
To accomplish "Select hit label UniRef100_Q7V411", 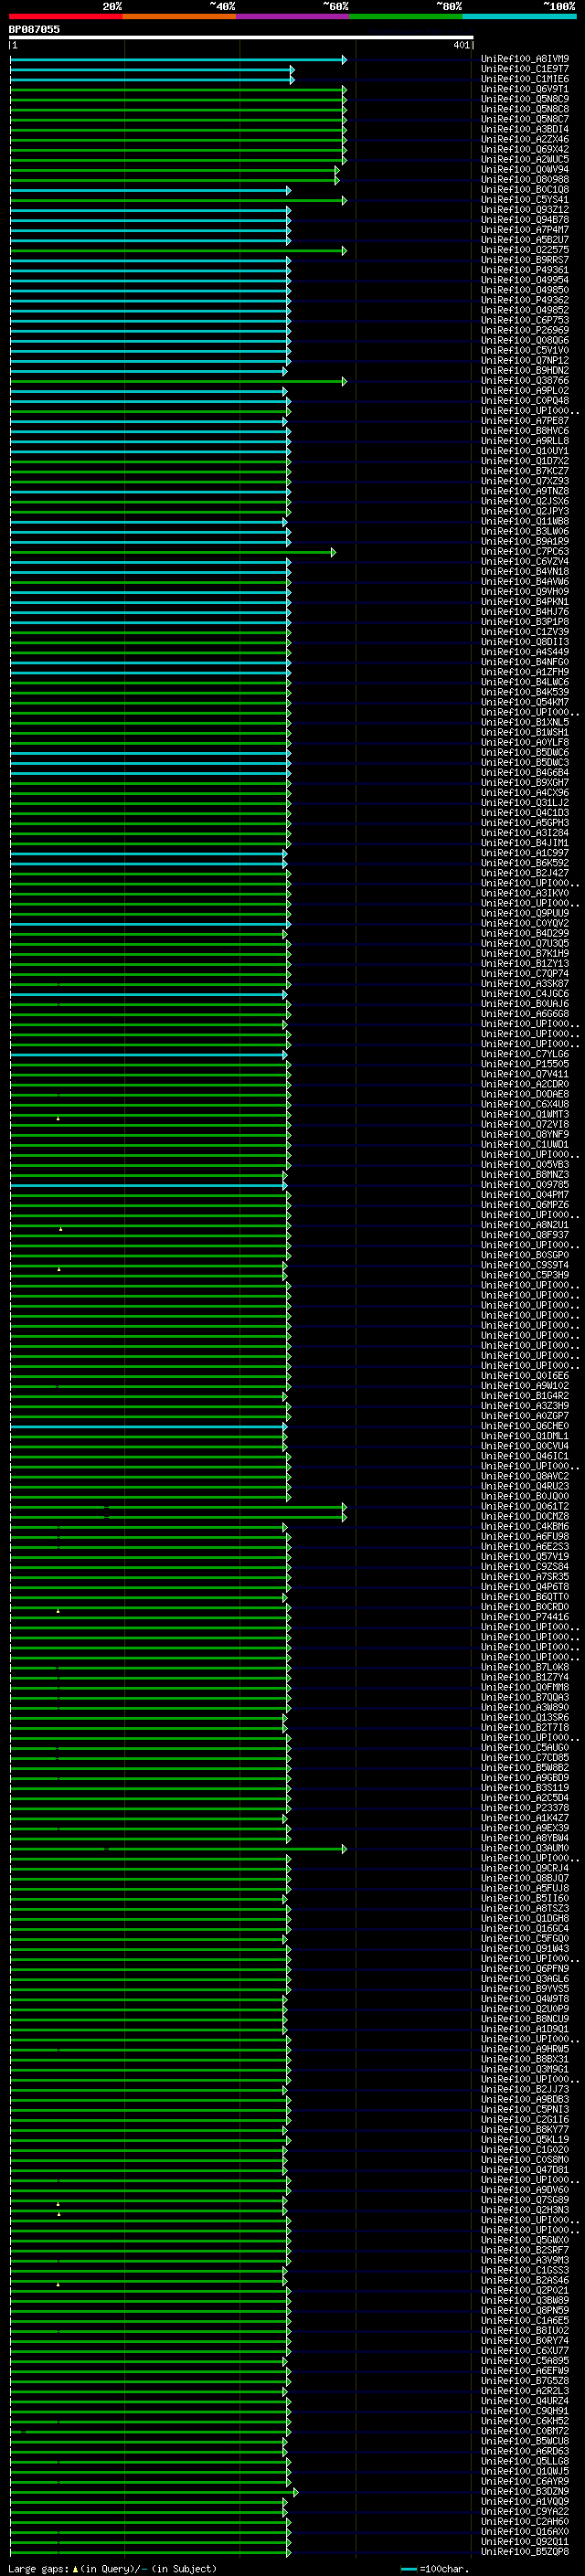I will tap(525, 1074).
